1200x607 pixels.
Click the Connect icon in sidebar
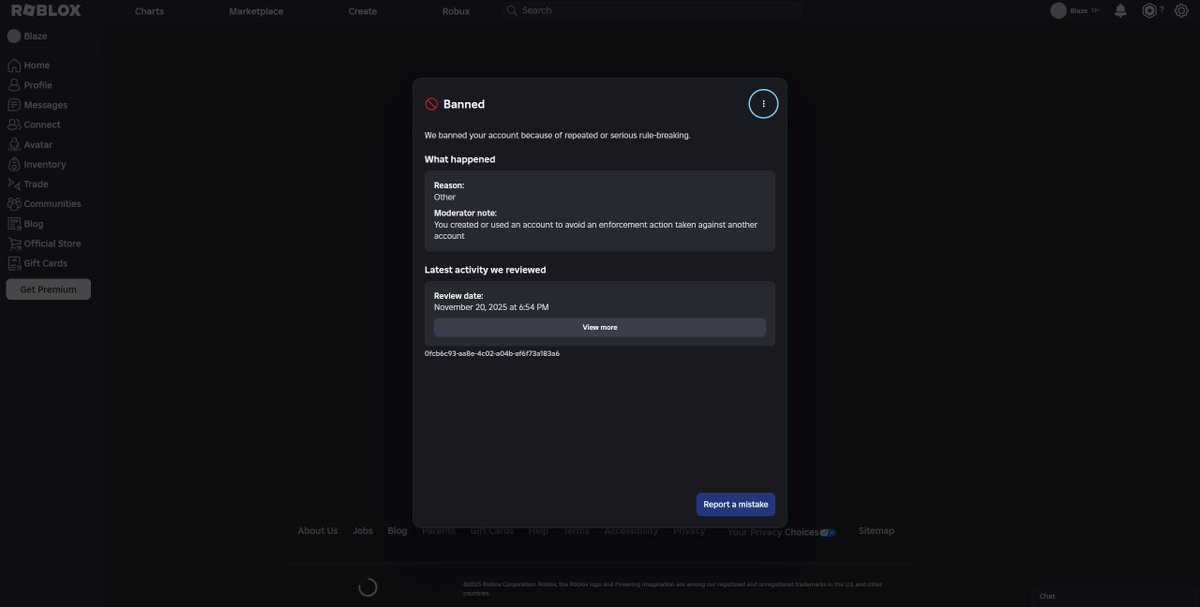tap(14, 125)
